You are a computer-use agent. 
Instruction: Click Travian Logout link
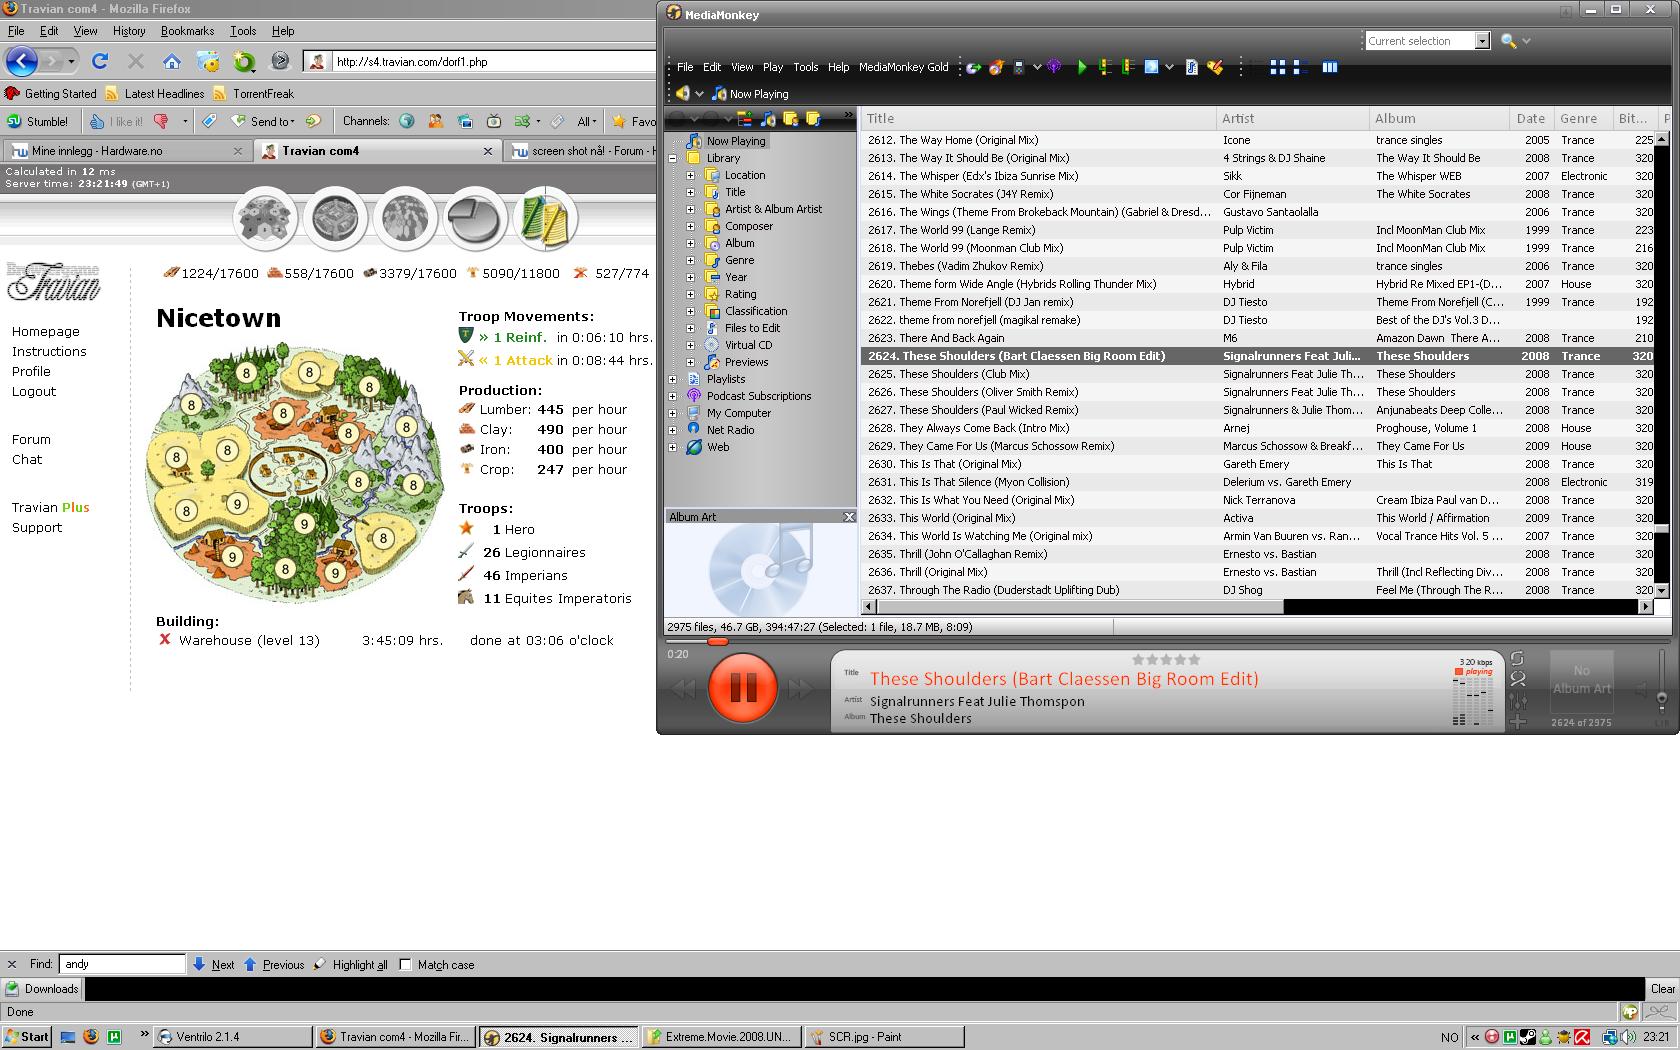point(34,392)
